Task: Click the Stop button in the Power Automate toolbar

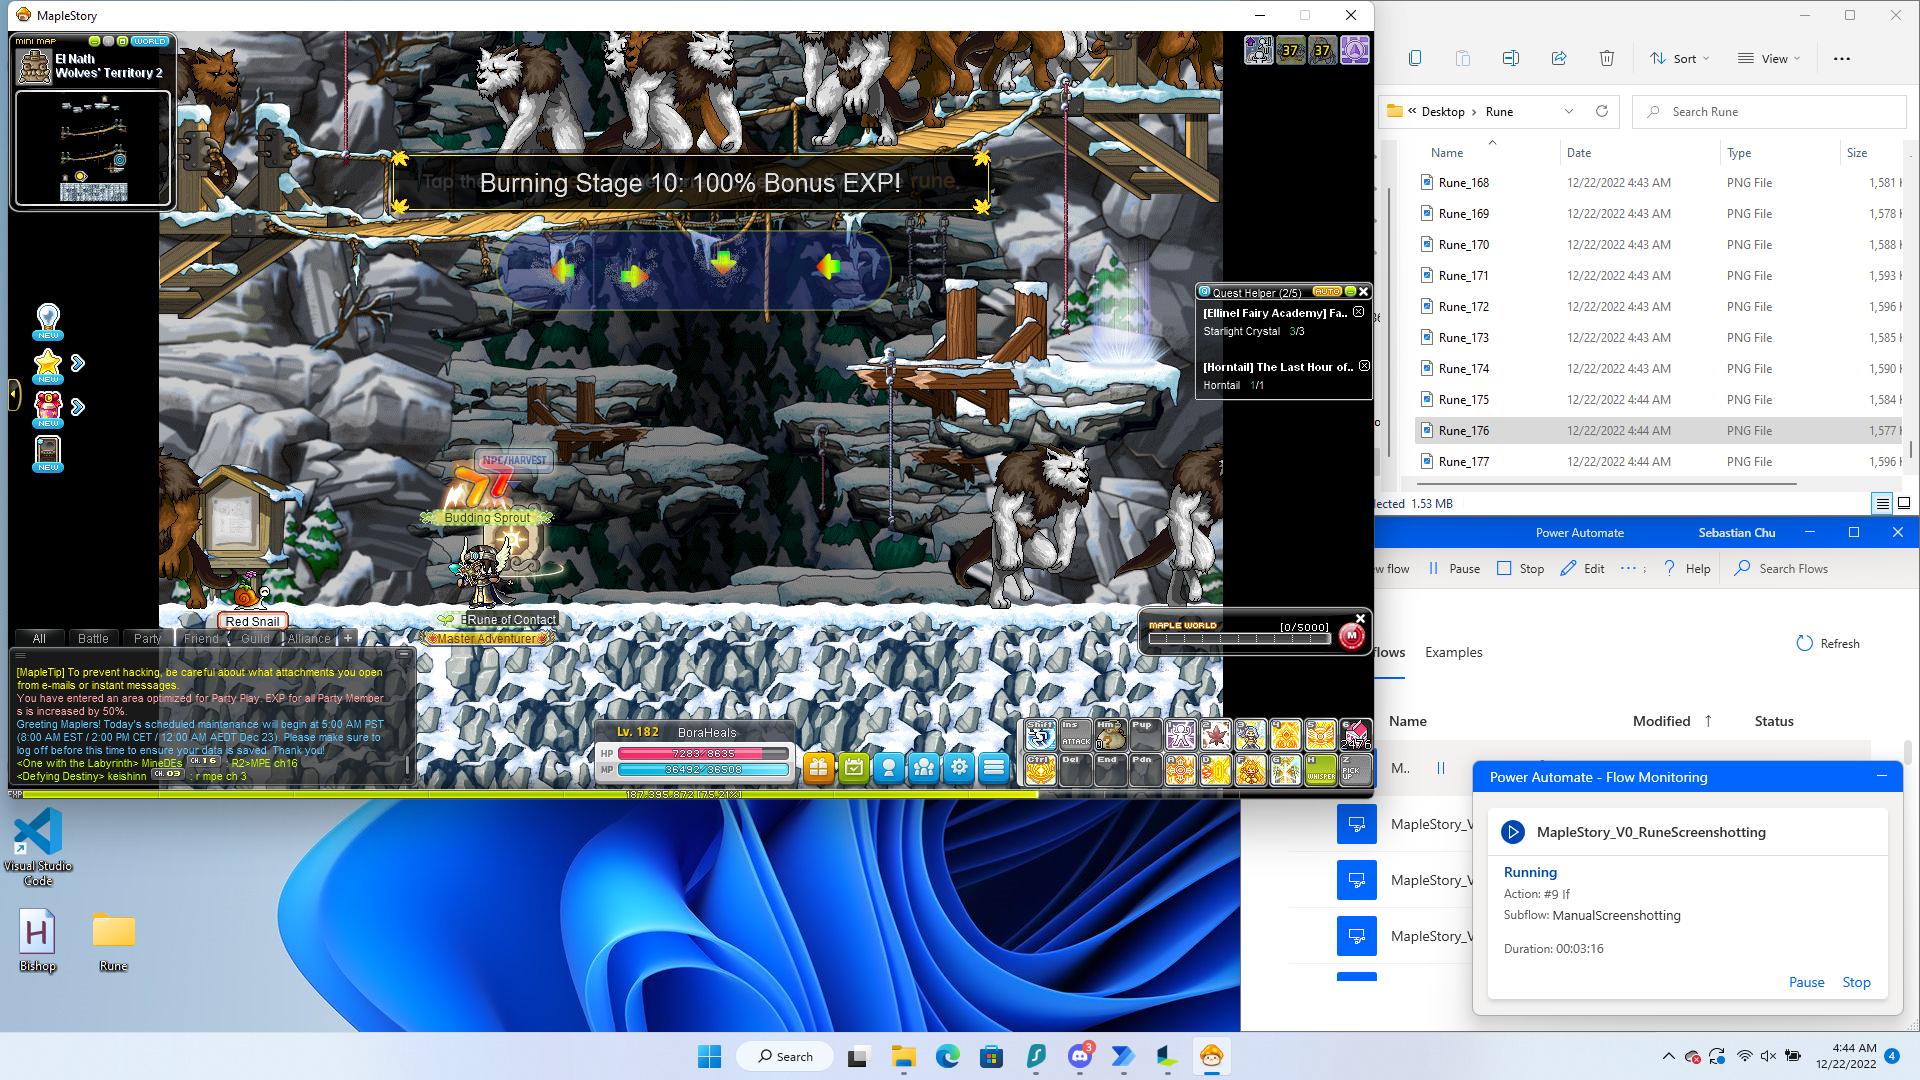Action: pyautogui.click(x=1520, y=568)
